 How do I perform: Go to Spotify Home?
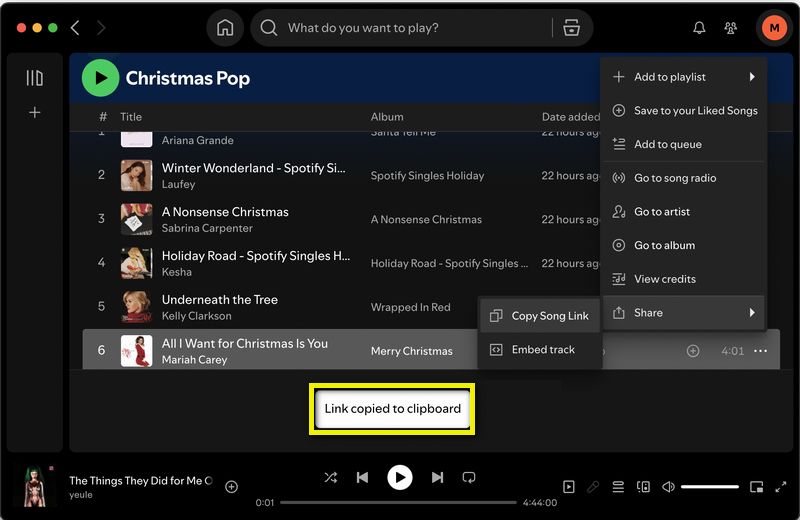[x=225, y=28]
